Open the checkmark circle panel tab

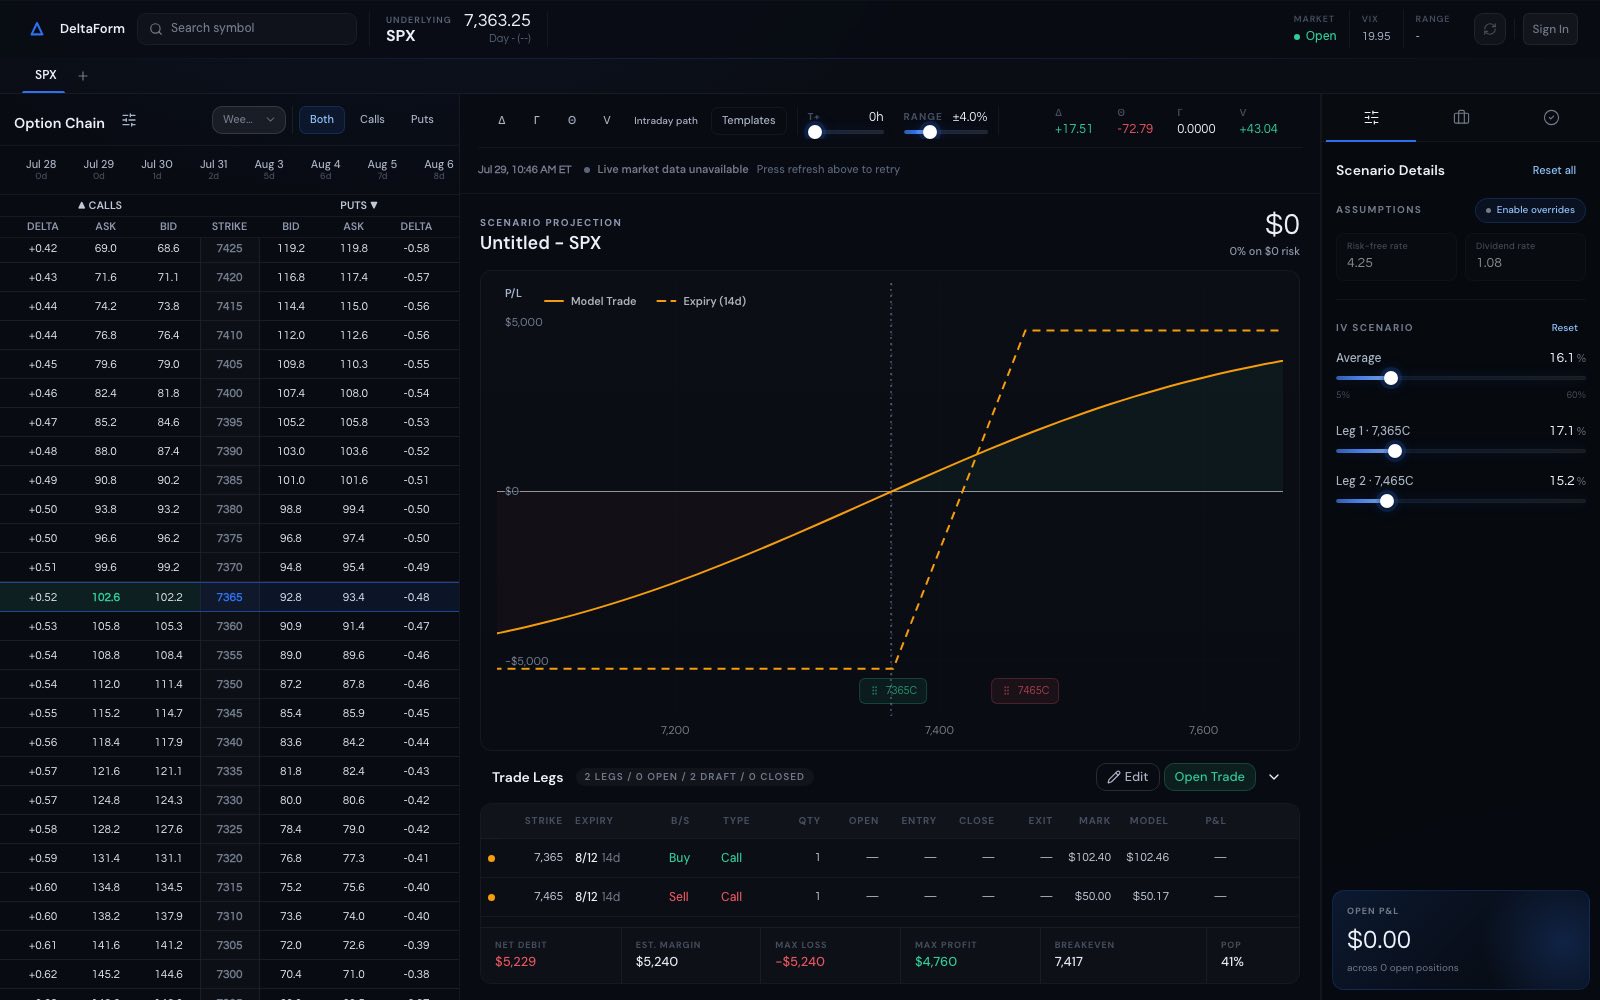tap(1551, 117)
